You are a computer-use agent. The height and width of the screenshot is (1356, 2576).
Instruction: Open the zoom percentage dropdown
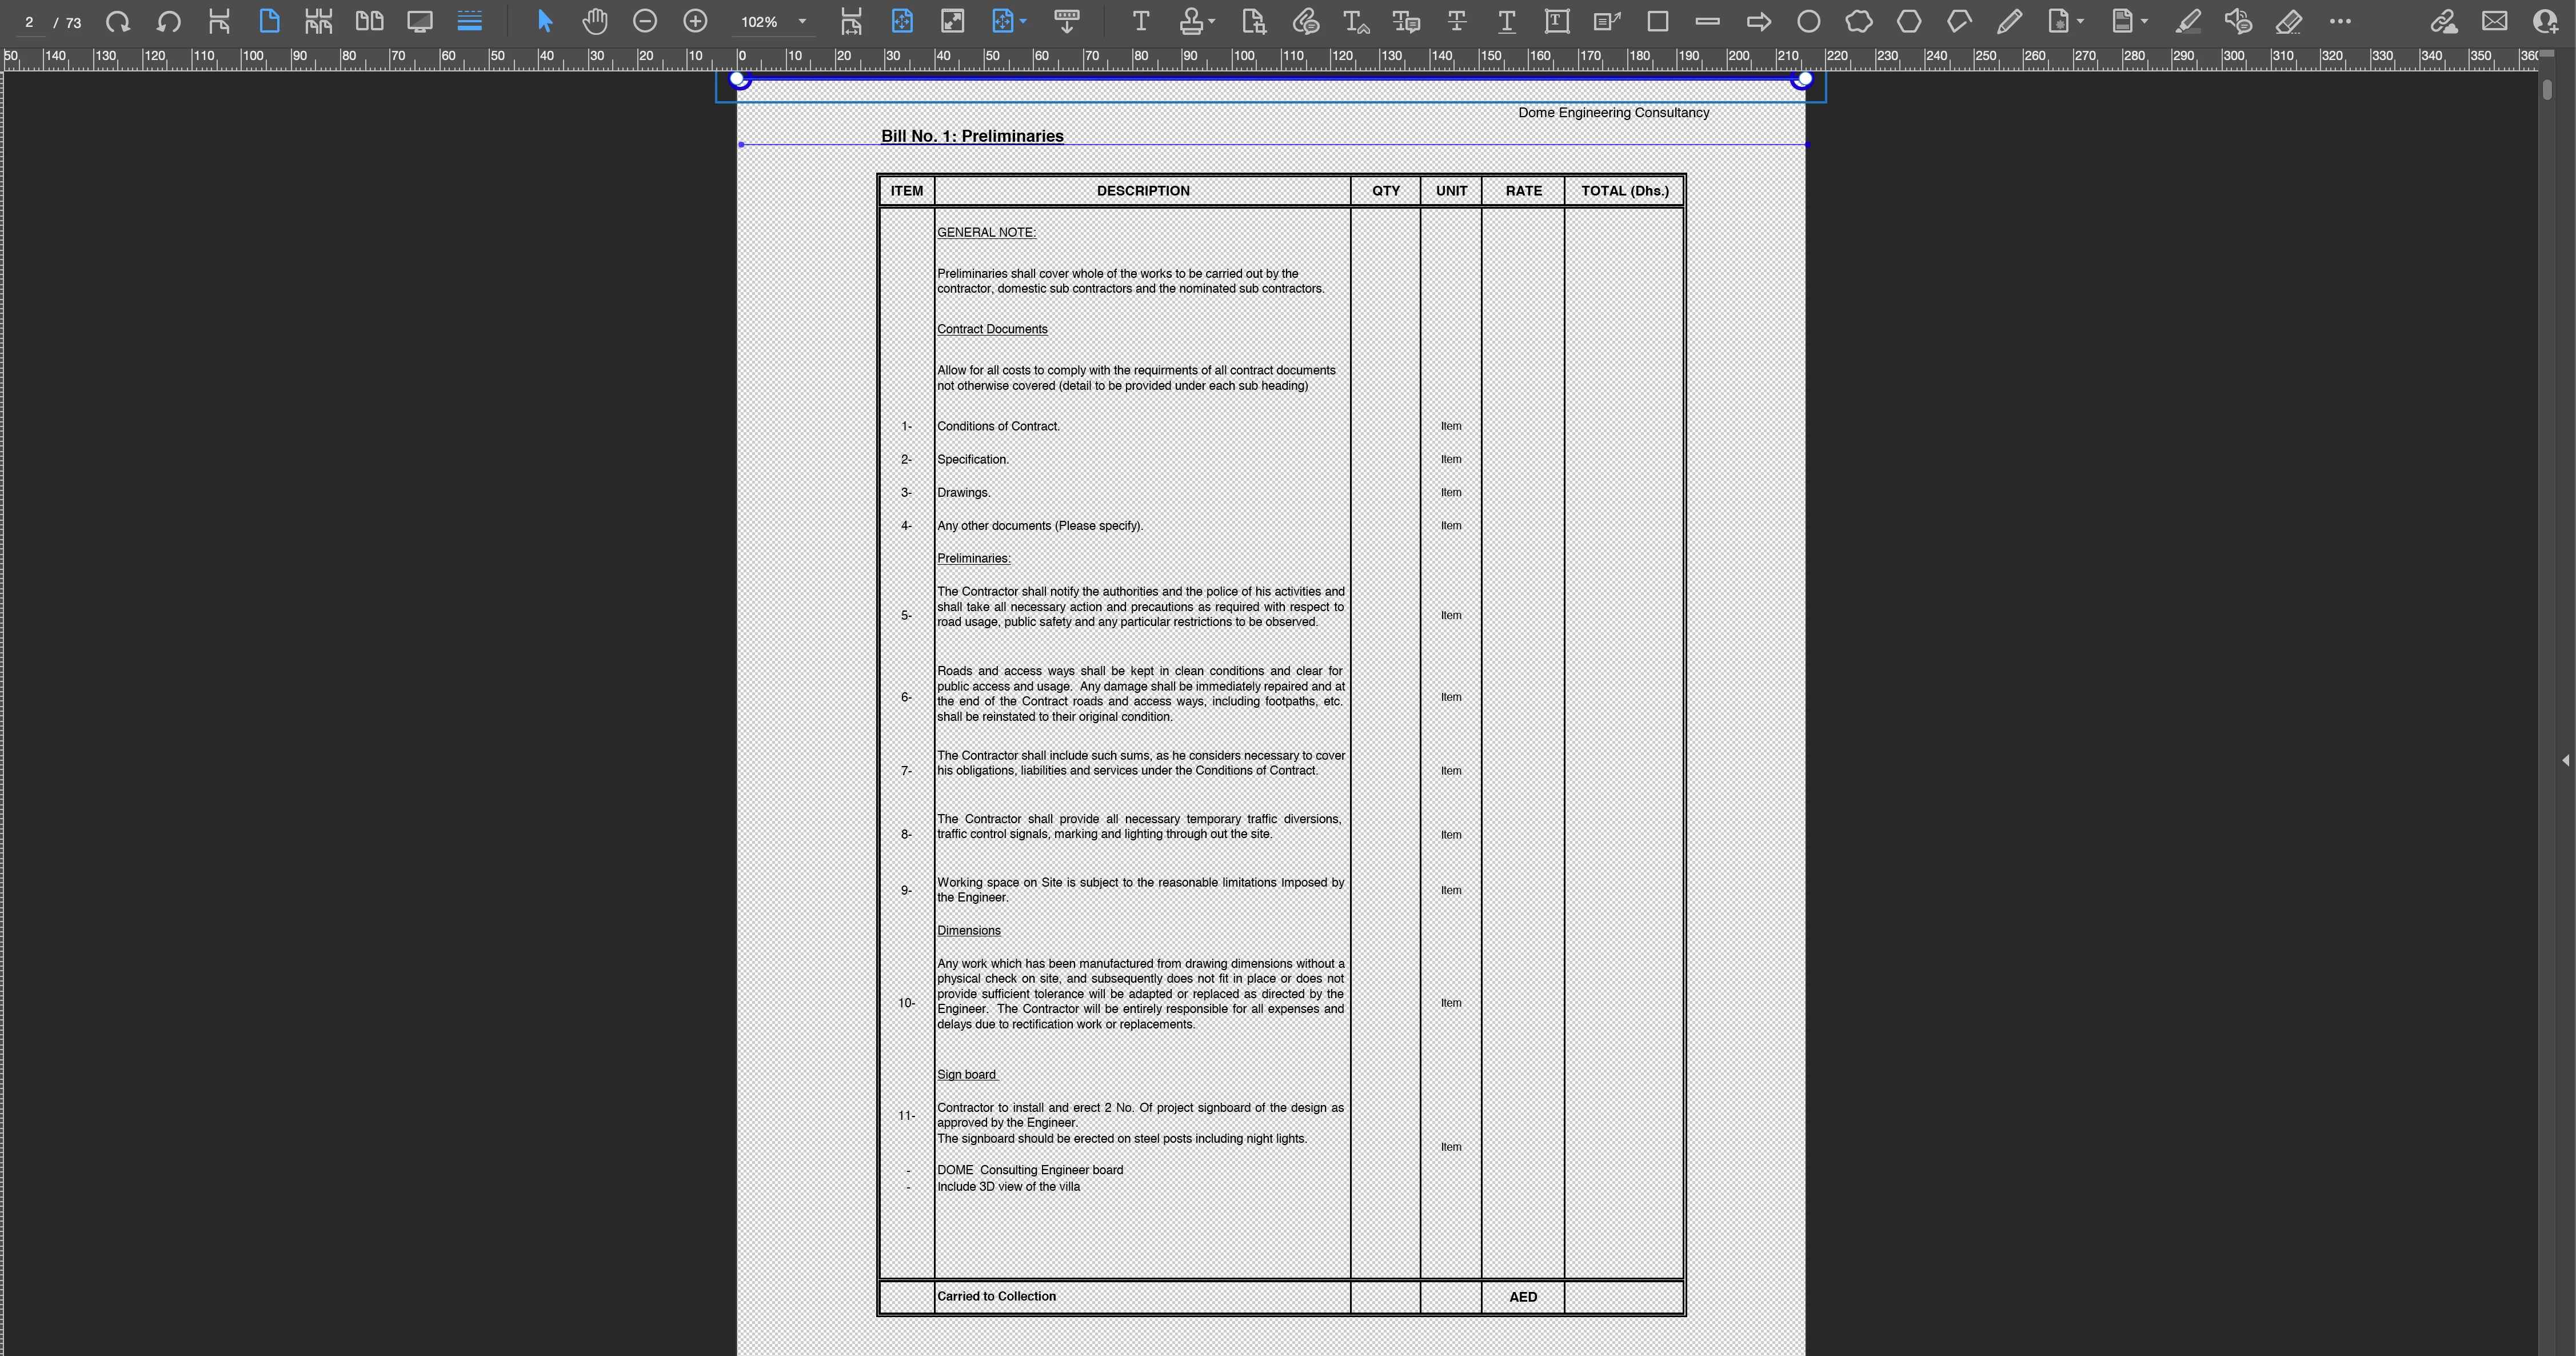tap(802, 21)
